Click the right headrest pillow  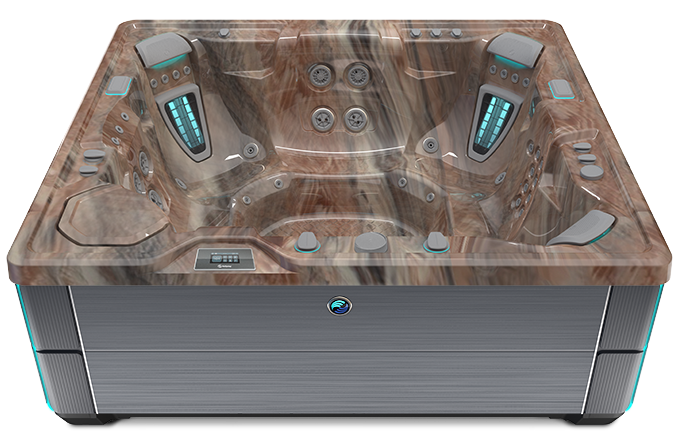click(x=512, y=45)
